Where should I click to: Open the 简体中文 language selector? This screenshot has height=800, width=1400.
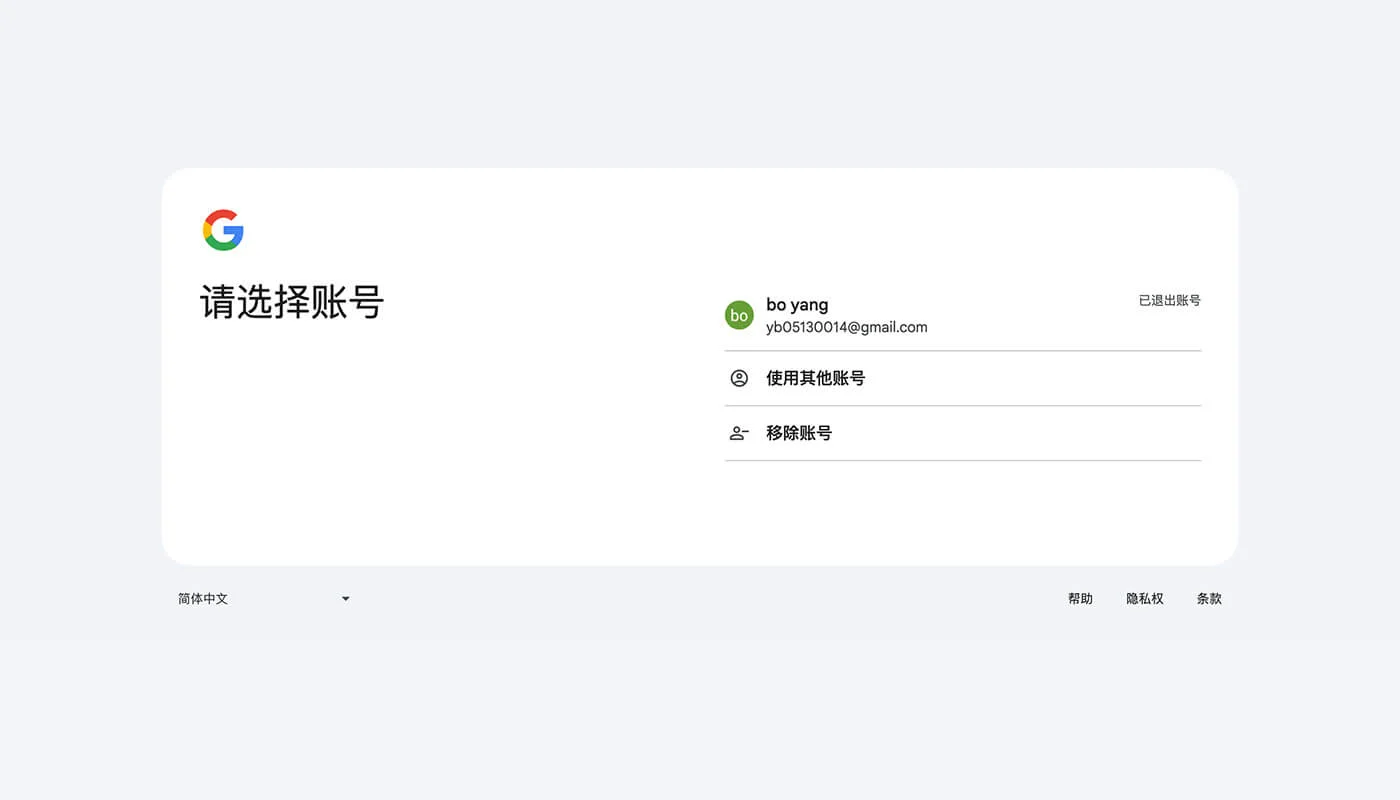point(202,598)
